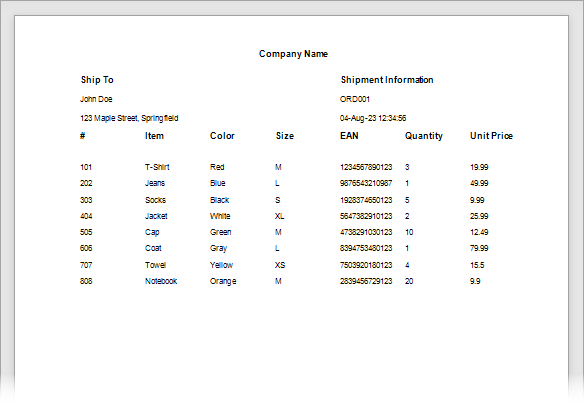Click EAN 1234567890123
This screenshot has width=584, height=404.
(x=366, y=167)
